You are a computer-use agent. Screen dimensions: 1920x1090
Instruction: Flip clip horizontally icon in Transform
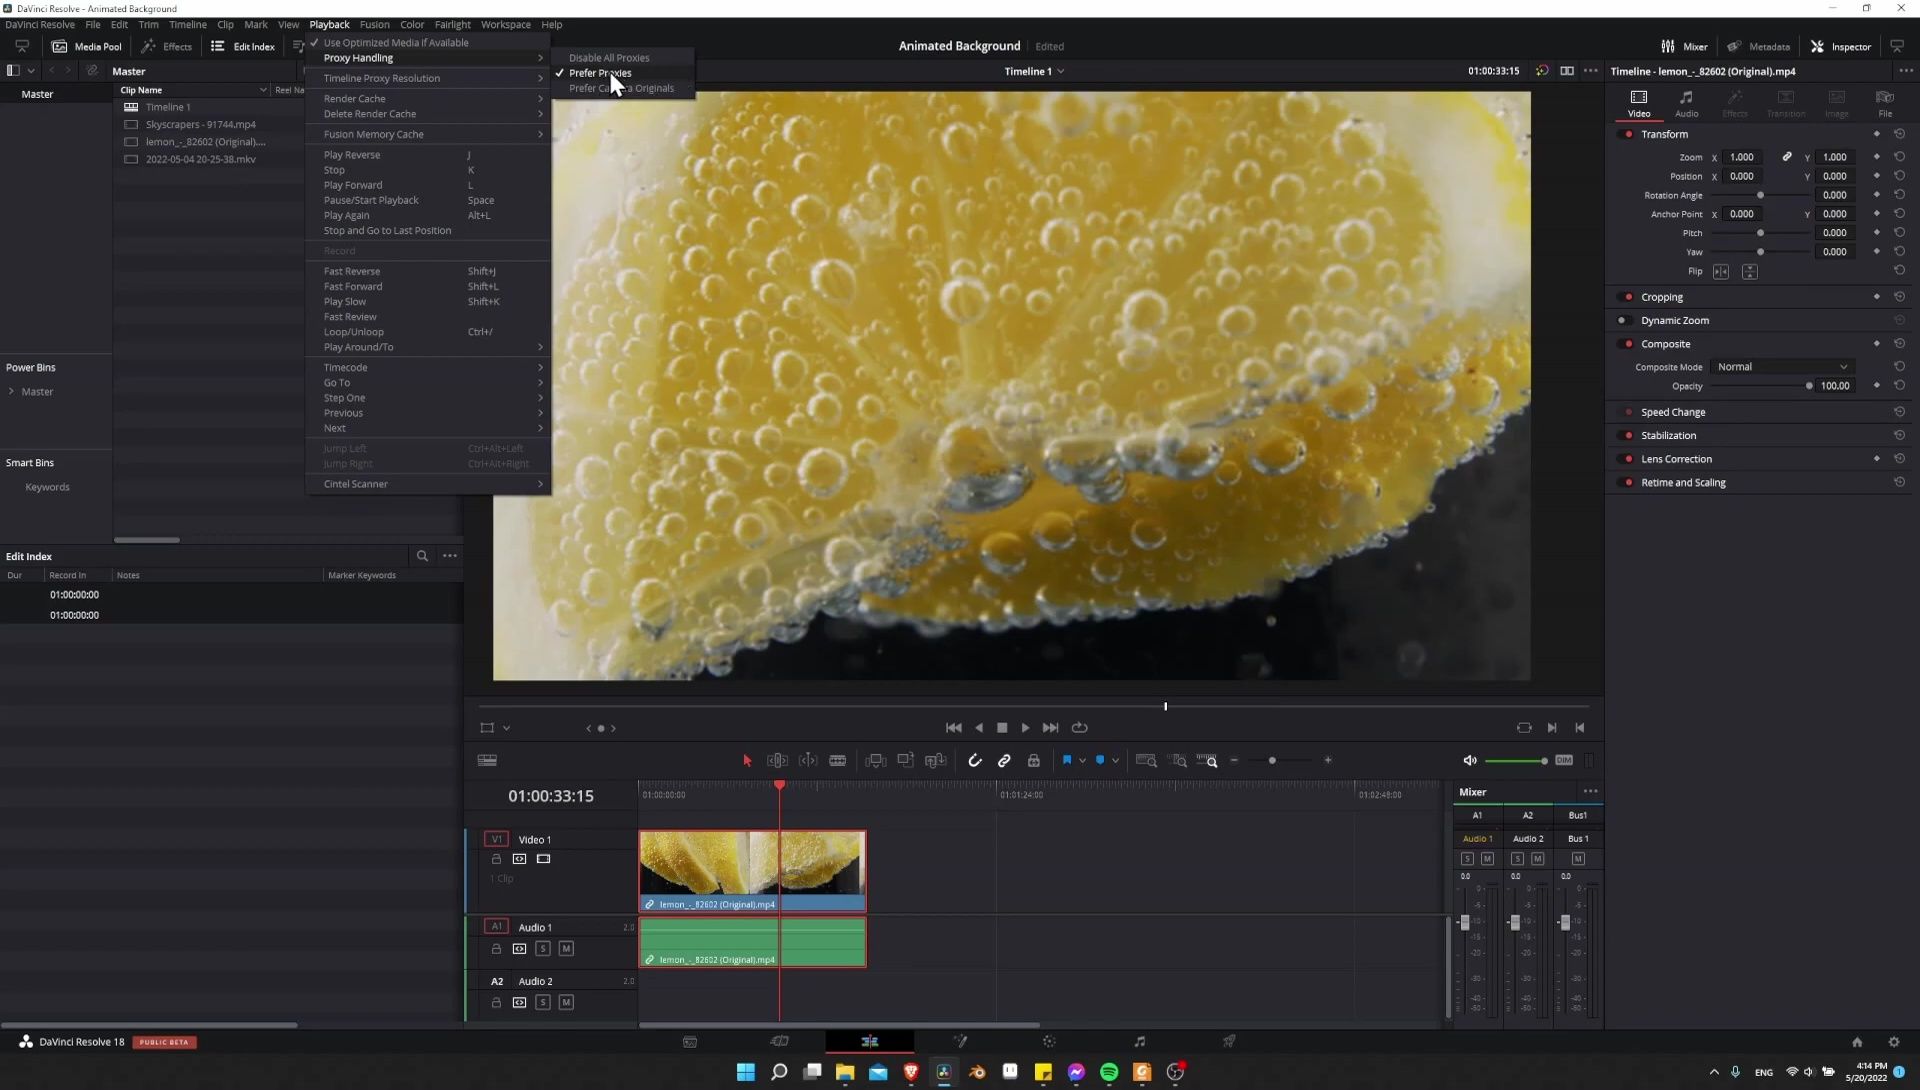click(x=1721, y=272)
